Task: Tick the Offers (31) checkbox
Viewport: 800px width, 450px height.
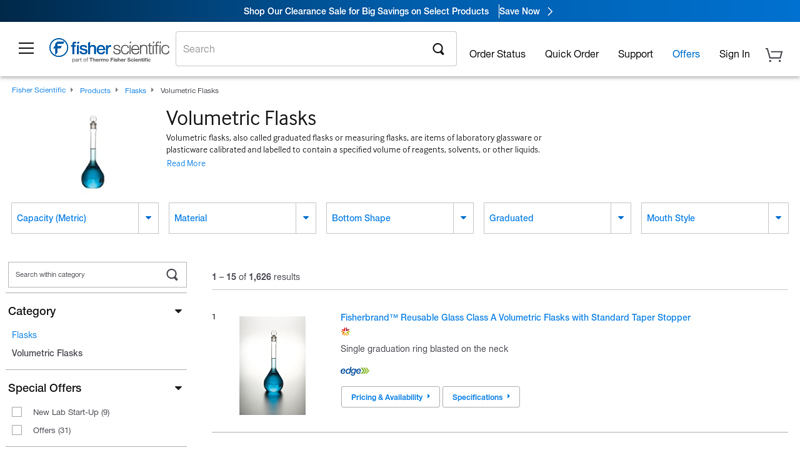Action: point(17,430)
